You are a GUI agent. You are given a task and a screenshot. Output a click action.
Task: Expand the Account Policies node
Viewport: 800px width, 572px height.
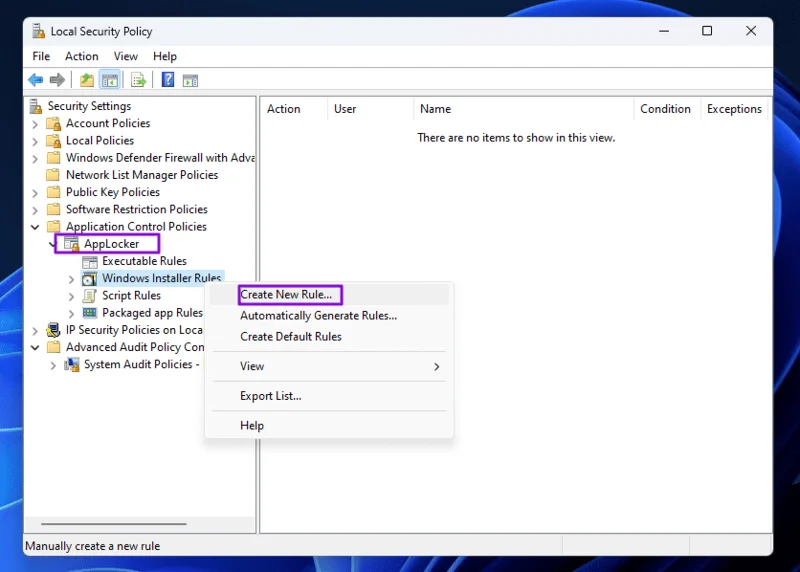[35, 124]
